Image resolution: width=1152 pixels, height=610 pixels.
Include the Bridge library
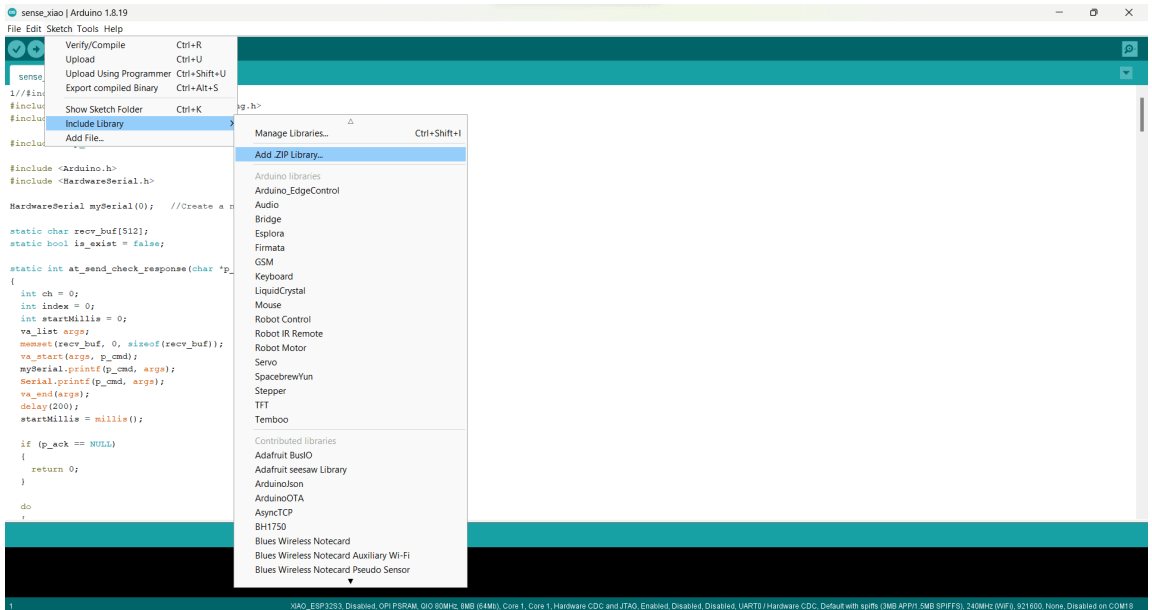(x=350, y=219)
